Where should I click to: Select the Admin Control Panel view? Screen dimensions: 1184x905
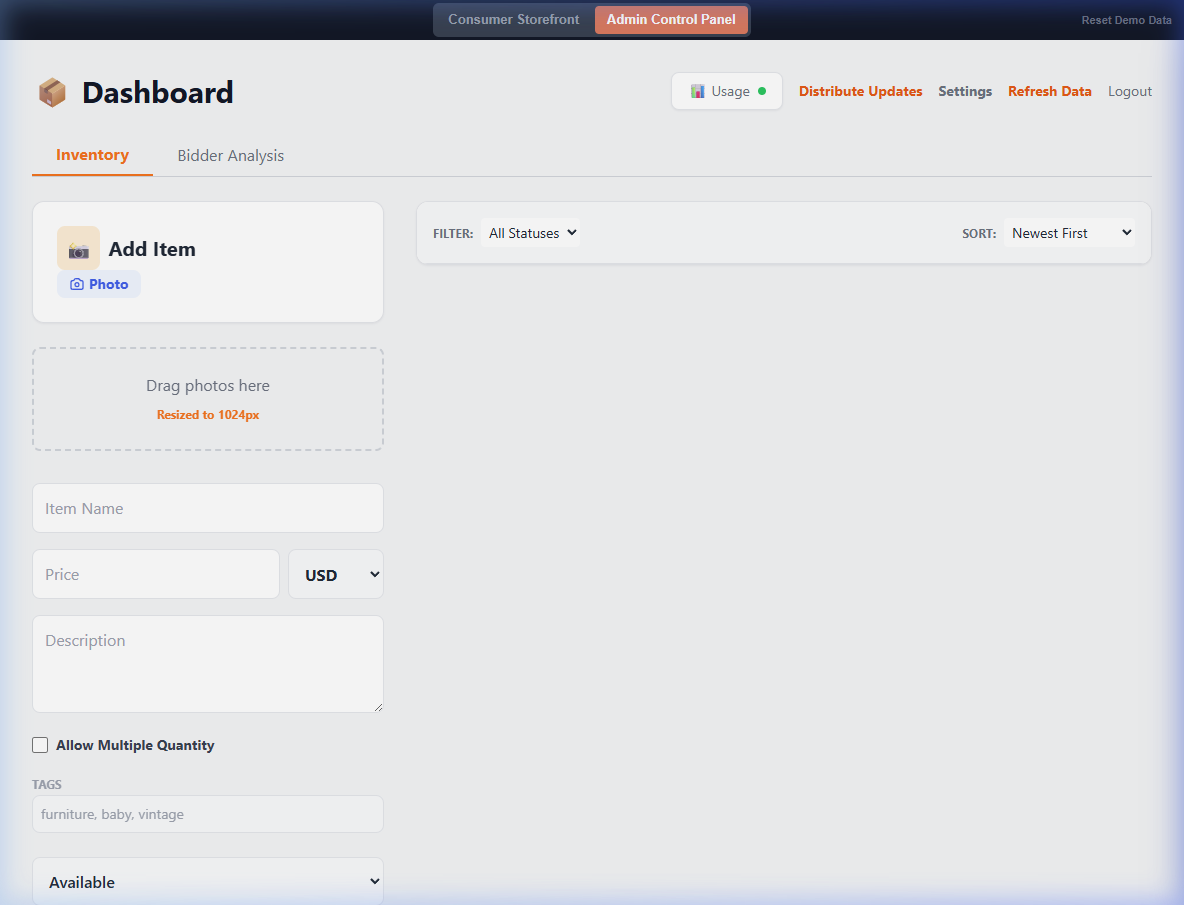tap(671, 19)
